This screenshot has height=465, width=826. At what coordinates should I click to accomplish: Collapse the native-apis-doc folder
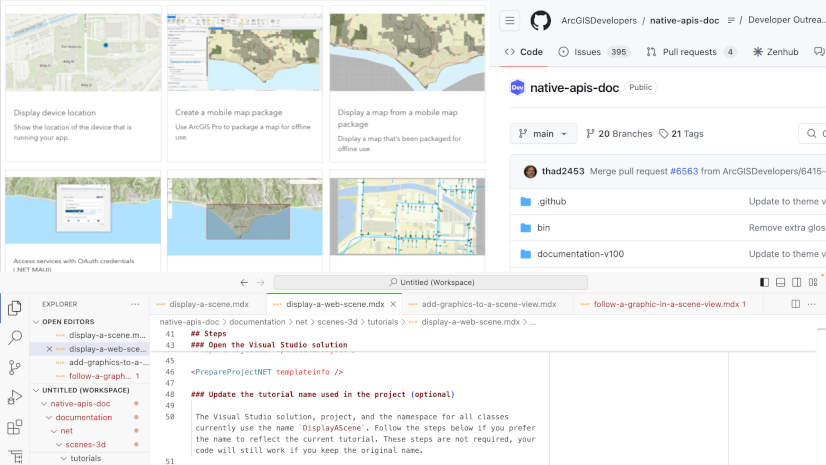(44, 403)
